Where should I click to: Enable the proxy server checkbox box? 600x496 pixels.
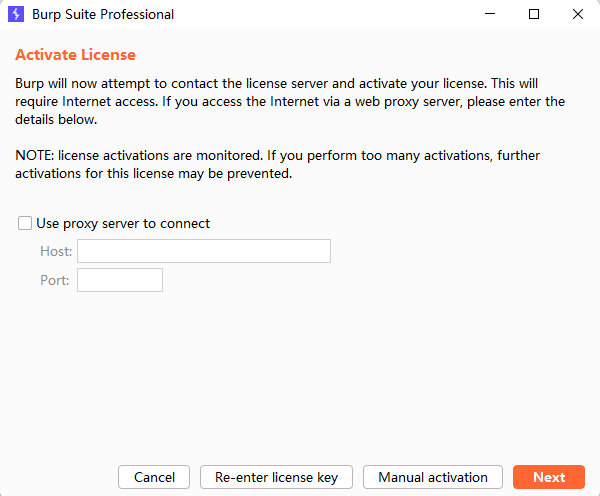[x=25, y=223]
